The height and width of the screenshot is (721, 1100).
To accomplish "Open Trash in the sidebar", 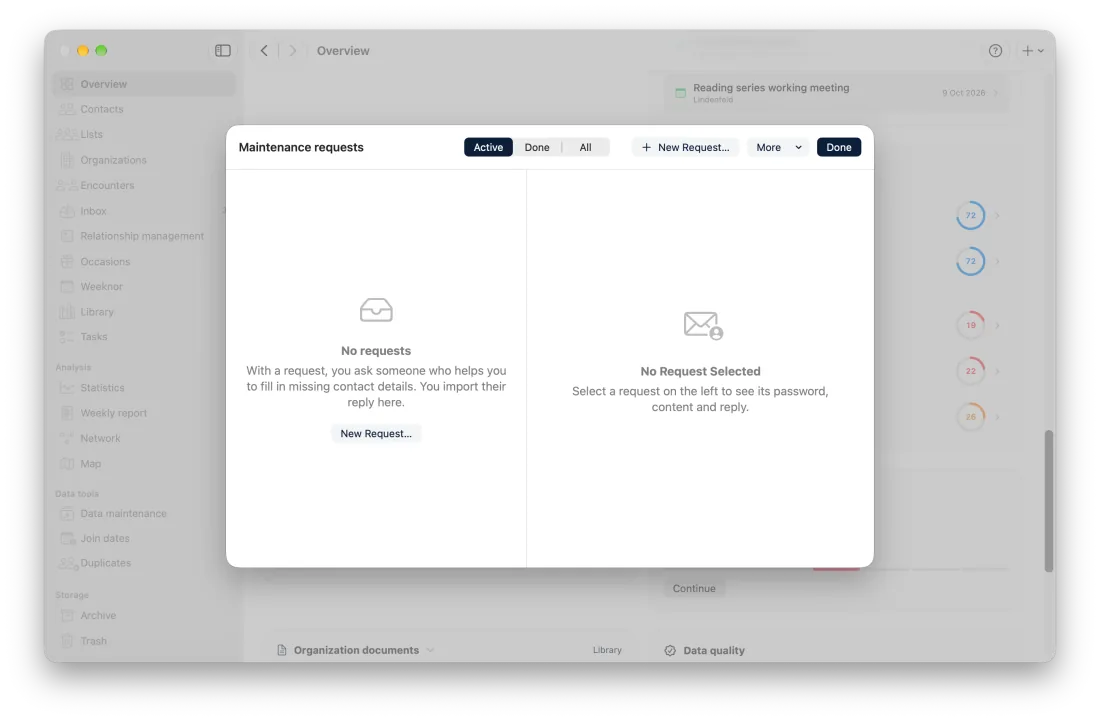I will click(144, 641).
